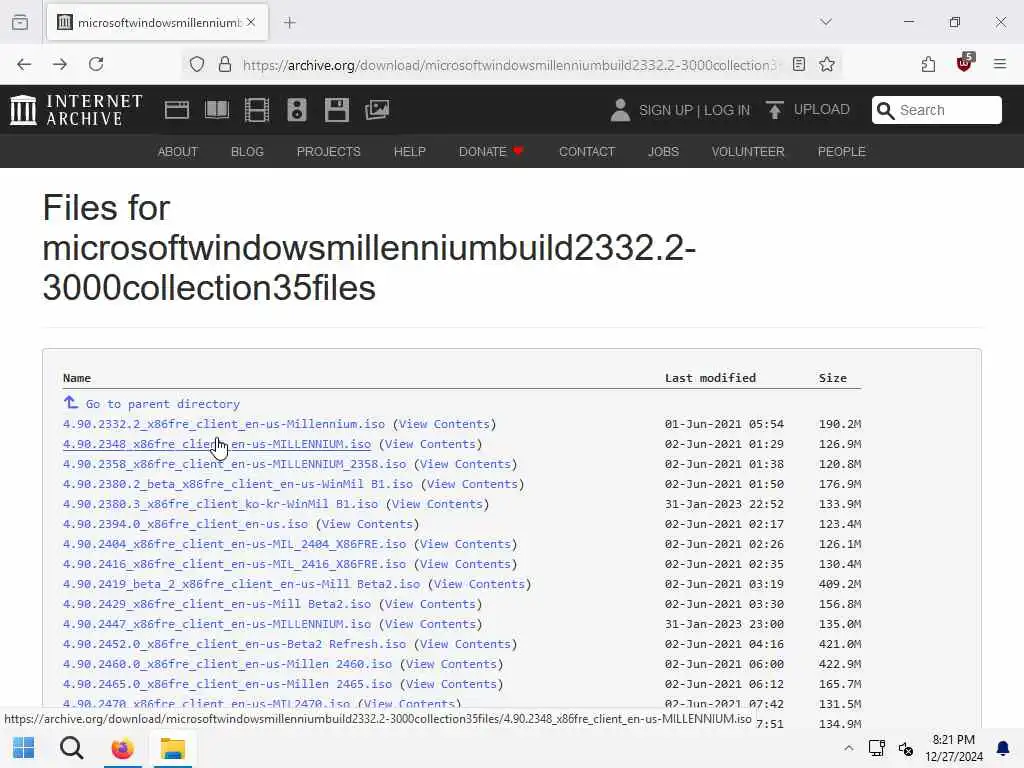
Task: Download 4.90.2332.2 Millennium.iso file
Action: pos(224,424)
